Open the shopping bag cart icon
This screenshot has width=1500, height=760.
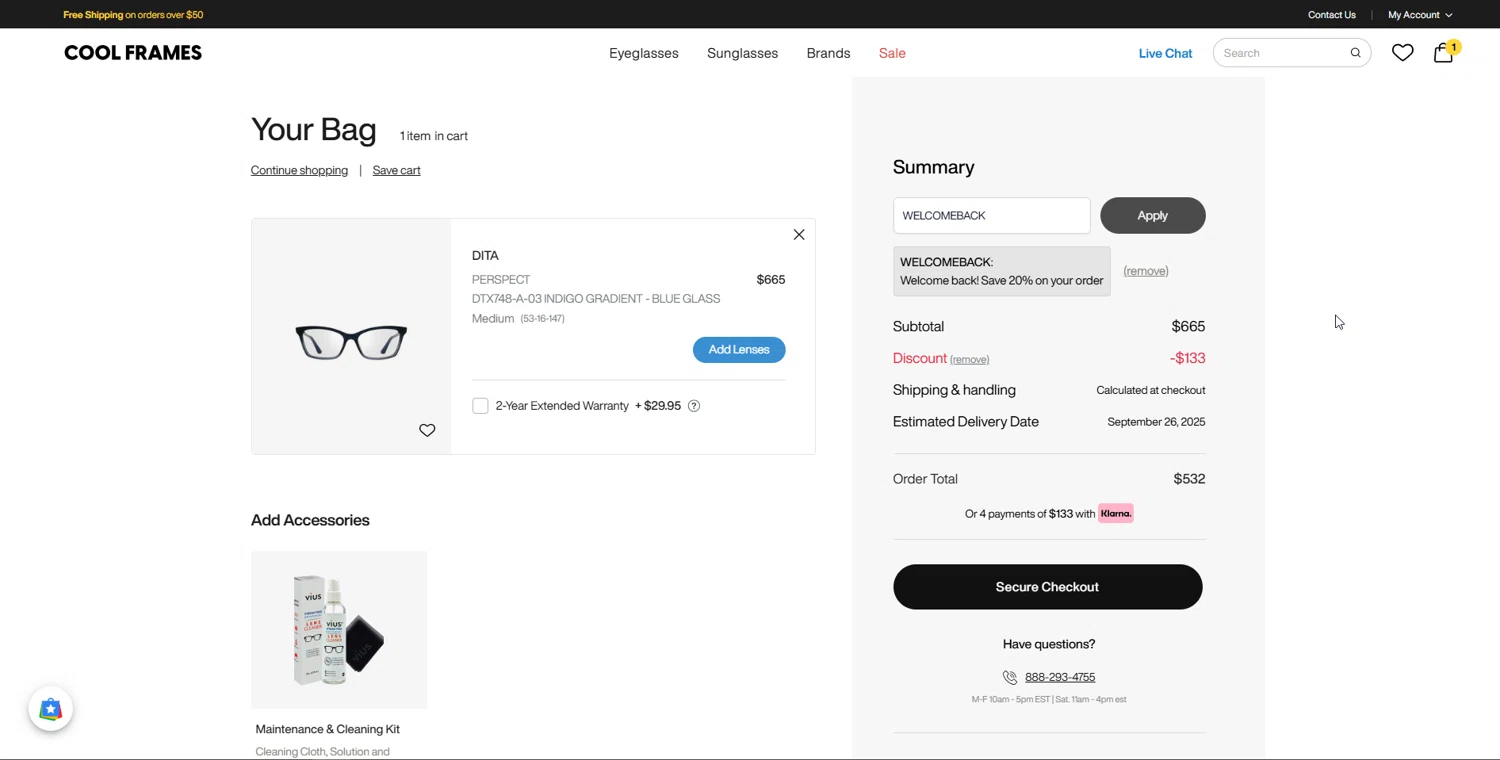1443,53
